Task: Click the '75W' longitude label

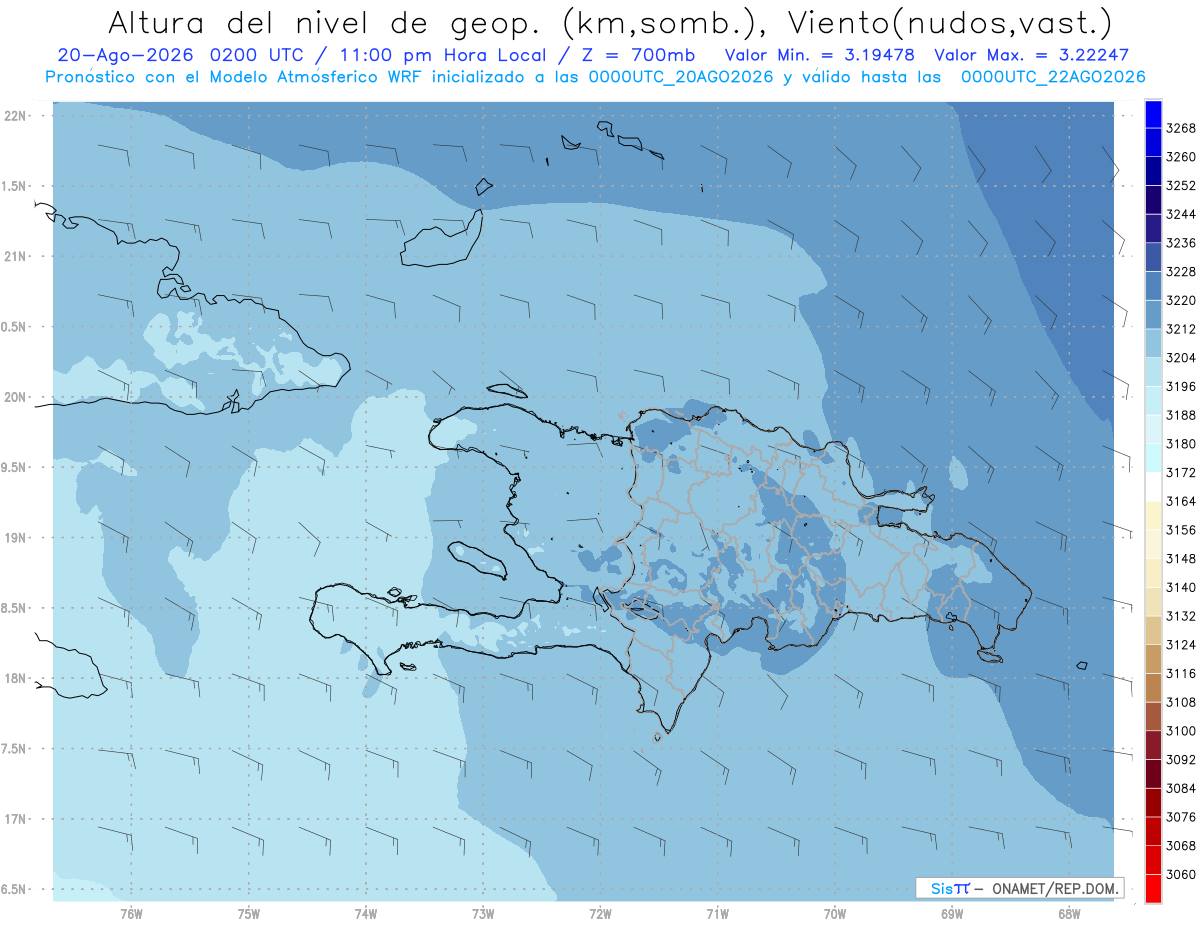Action: coord(249,913)
